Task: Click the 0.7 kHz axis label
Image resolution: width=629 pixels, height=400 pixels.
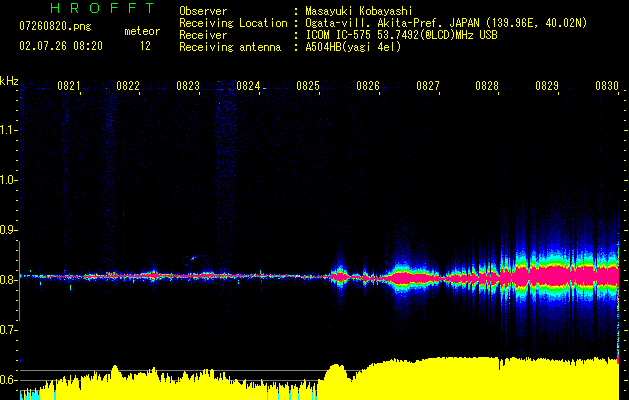Action: point(8,330)
